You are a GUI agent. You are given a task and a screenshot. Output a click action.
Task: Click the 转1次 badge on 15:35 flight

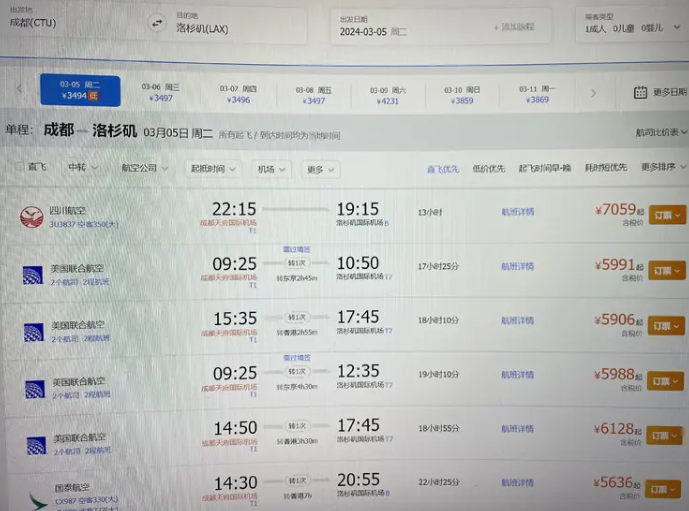[297, 317]
